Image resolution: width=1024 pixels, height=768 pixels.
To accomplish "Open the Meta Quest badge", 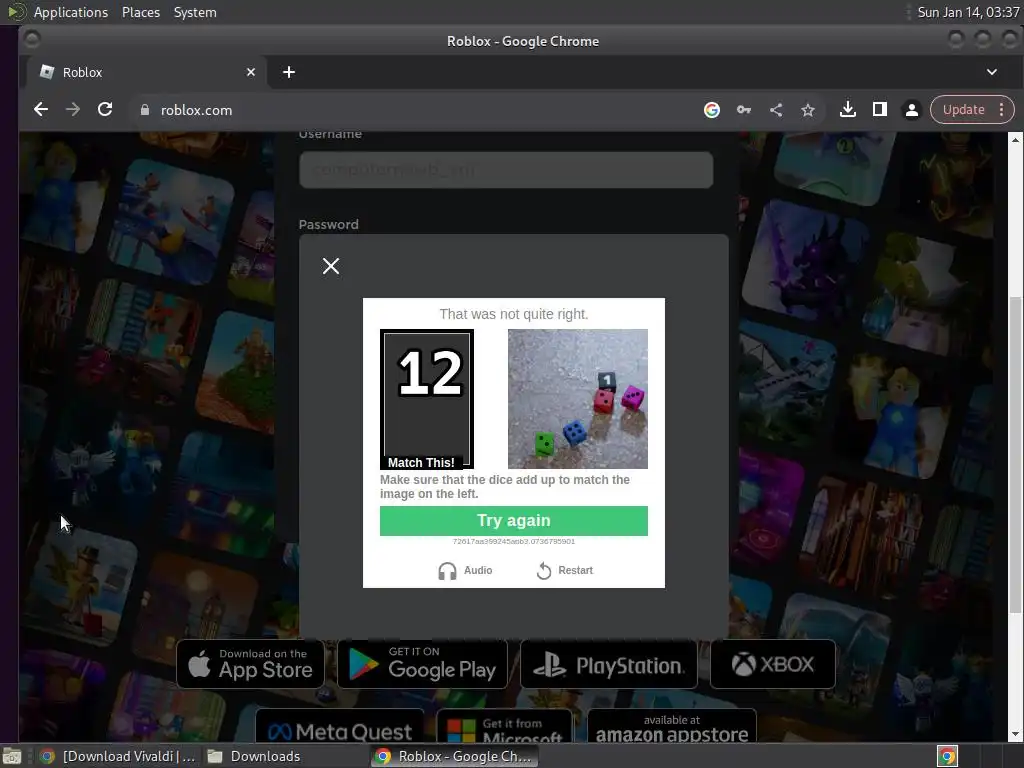I will (x=340, y=726).
